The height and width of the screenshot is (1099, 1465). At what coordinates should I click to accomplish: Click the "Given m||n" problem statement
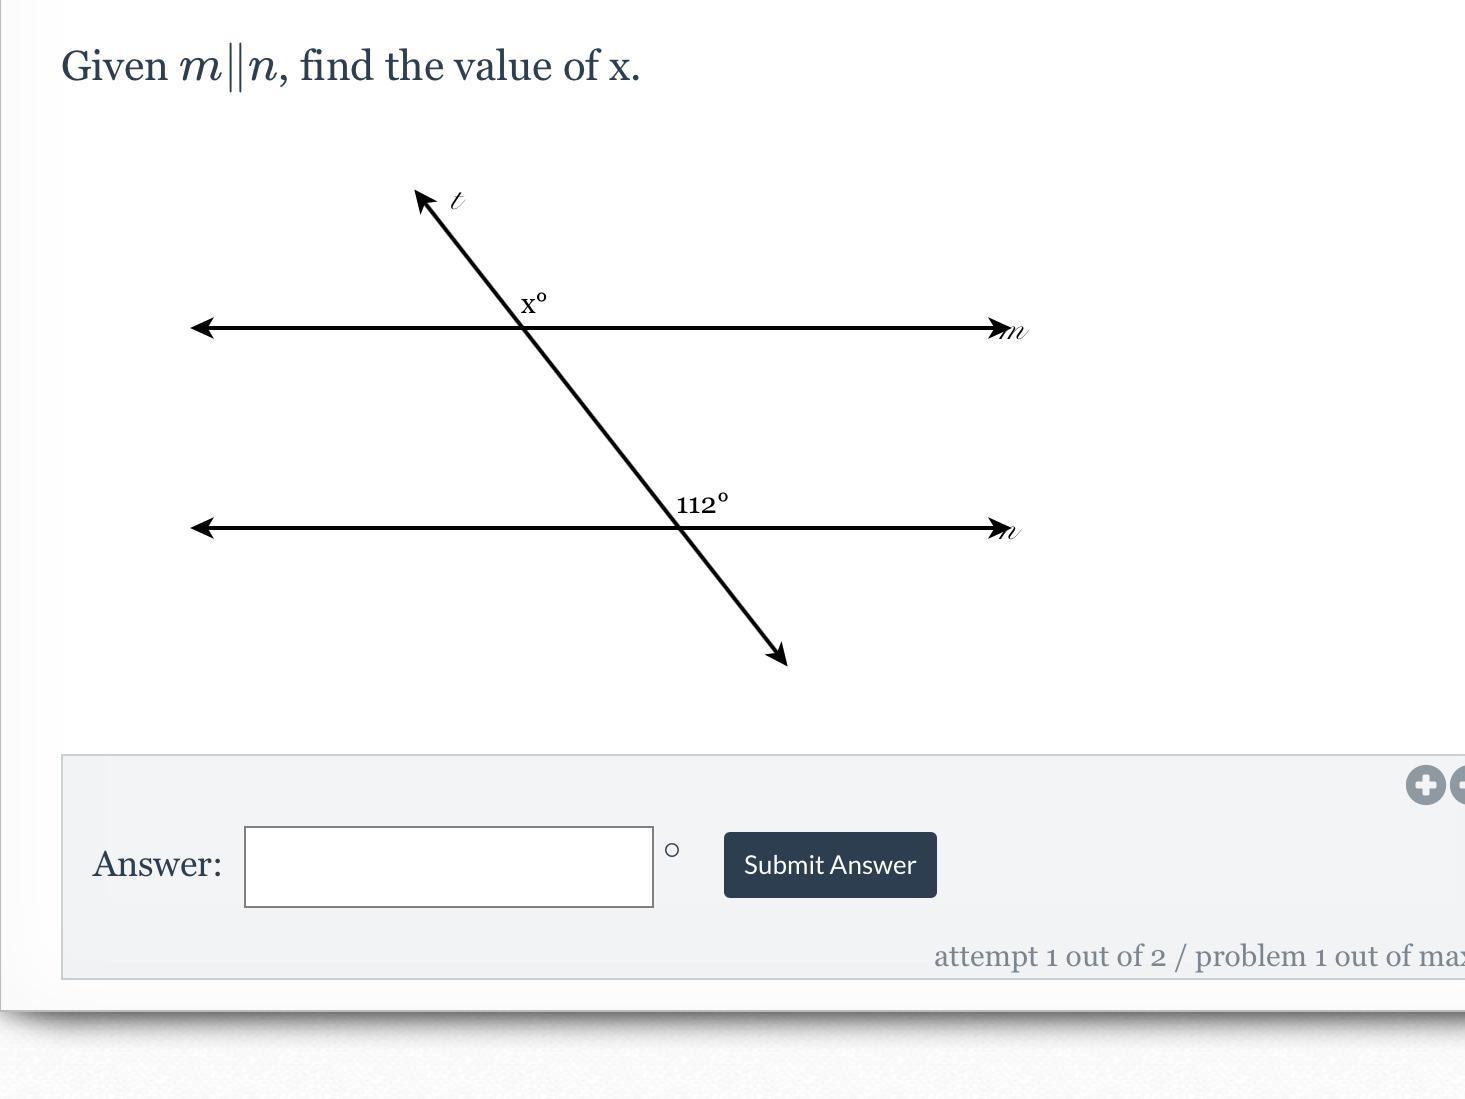[x=350, y=67]
